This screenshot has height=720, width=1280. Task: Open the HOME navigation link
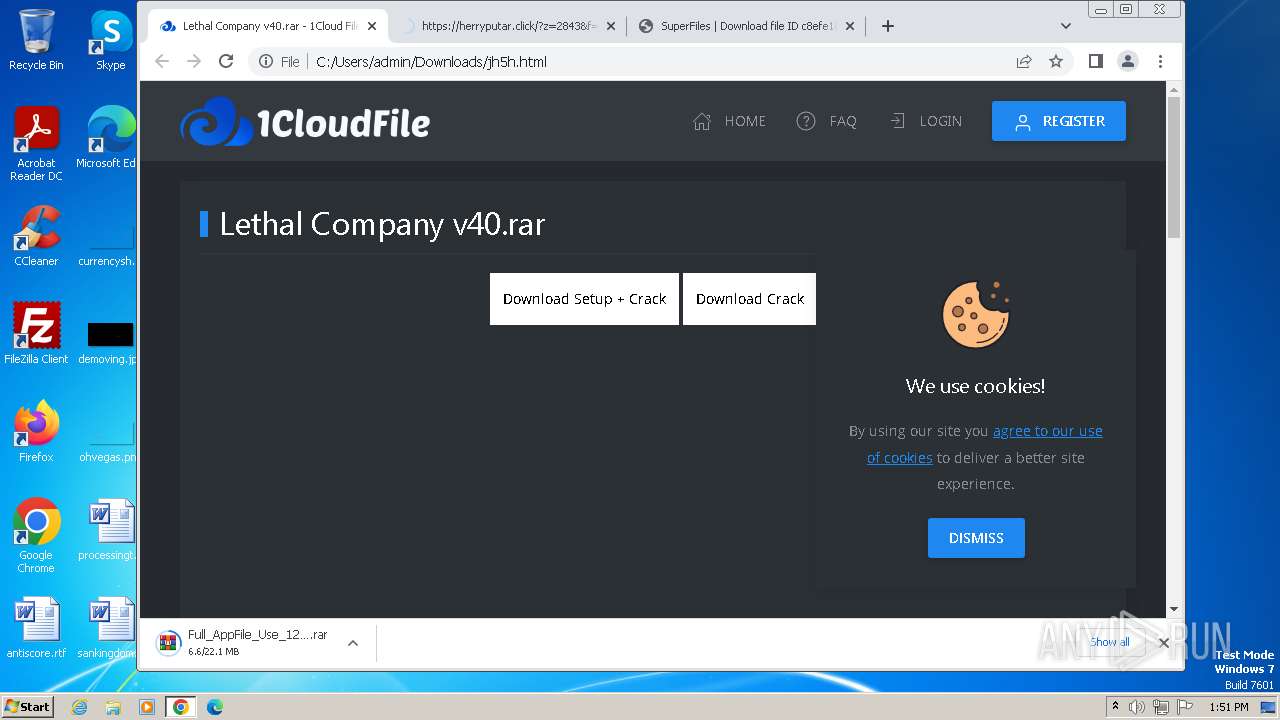pyautogui.click(x=729, y=121)
